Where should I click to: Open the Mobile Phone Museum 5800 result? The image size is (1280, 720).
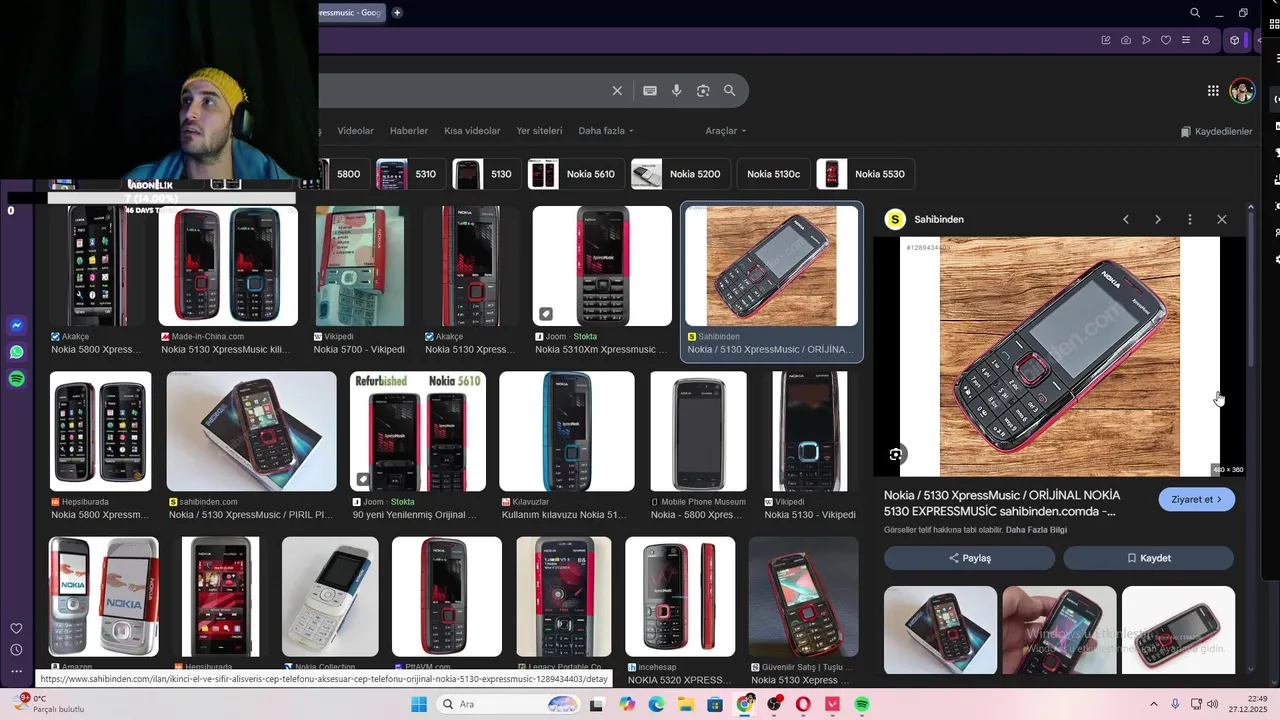pos(698,446)
